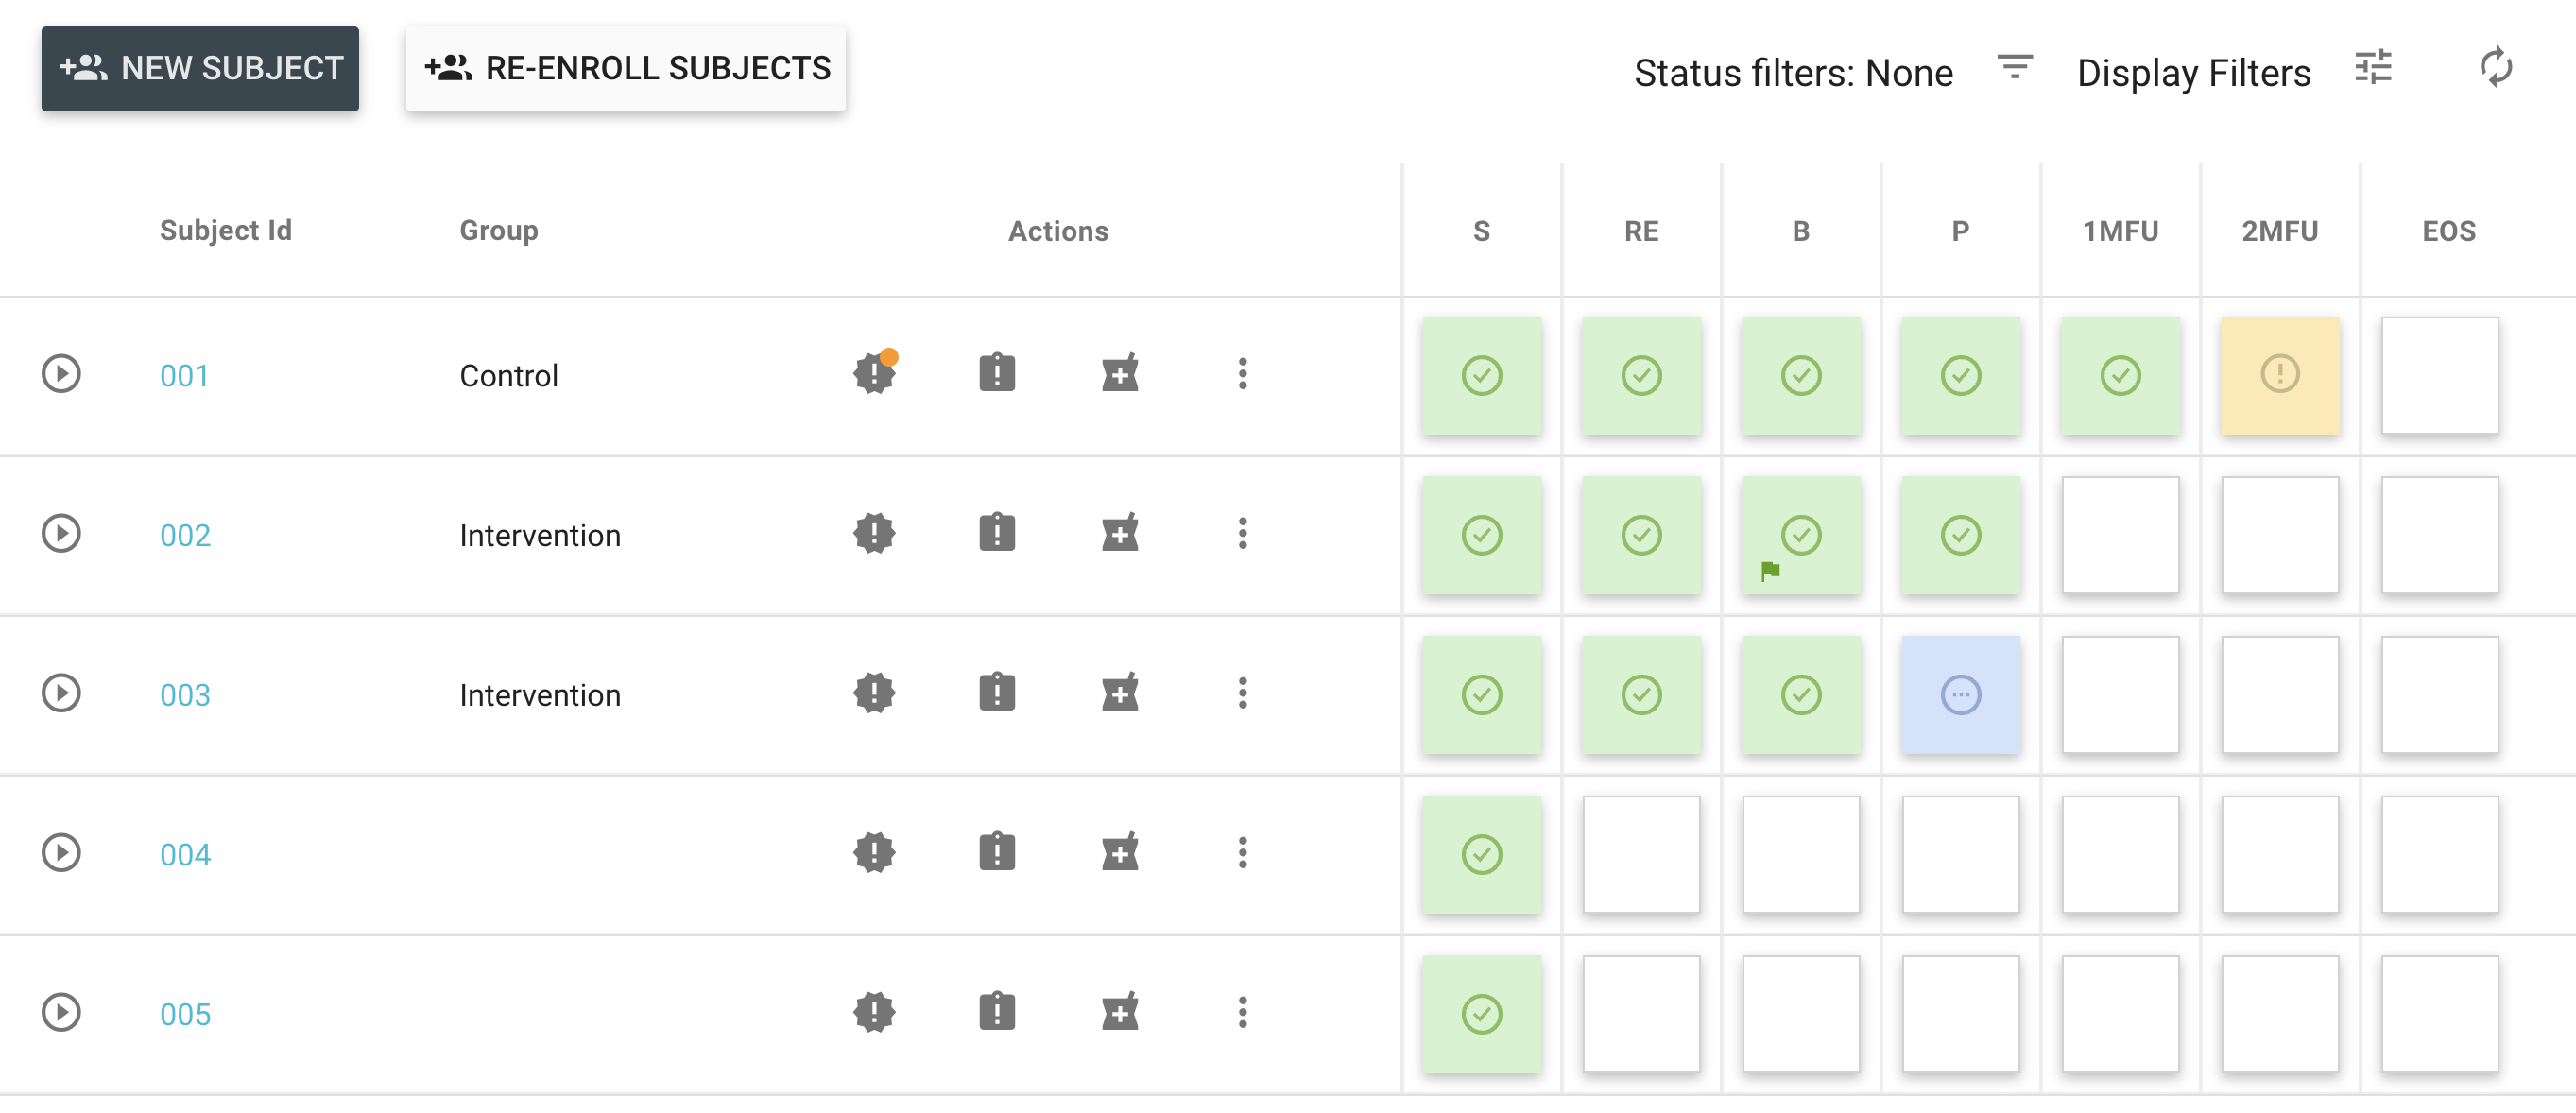Open alert badge icon for subject 001
The image size is (2576, 1113).
[874, 375]
